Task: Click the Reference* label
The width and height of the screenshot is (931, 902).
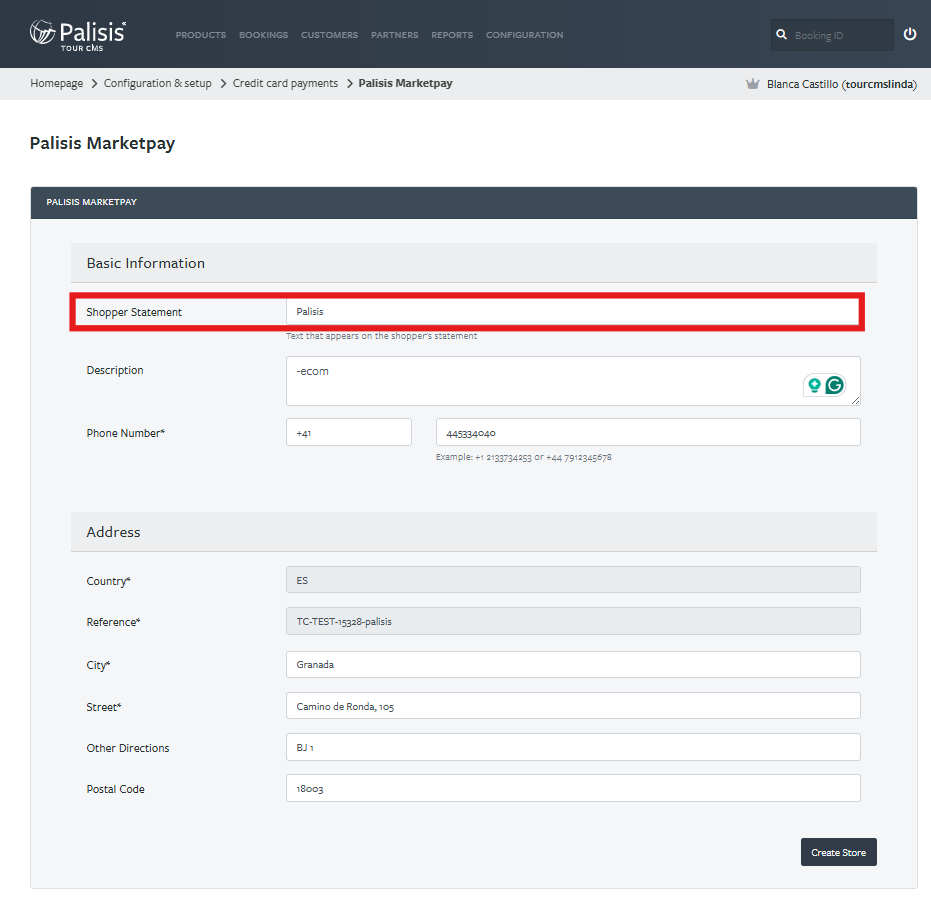Action: [x=113, y=622]
